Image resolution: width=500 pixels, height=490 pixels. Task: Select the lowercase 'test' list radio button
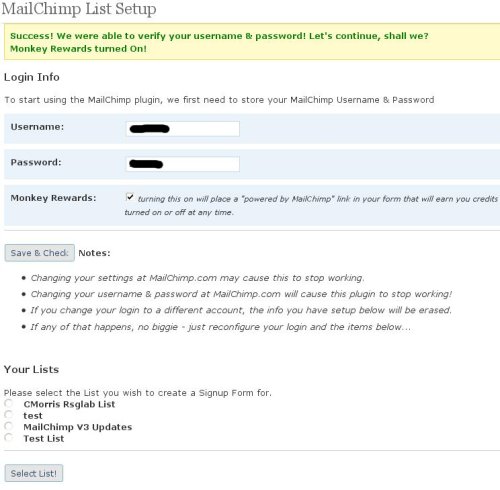point(9,415)
